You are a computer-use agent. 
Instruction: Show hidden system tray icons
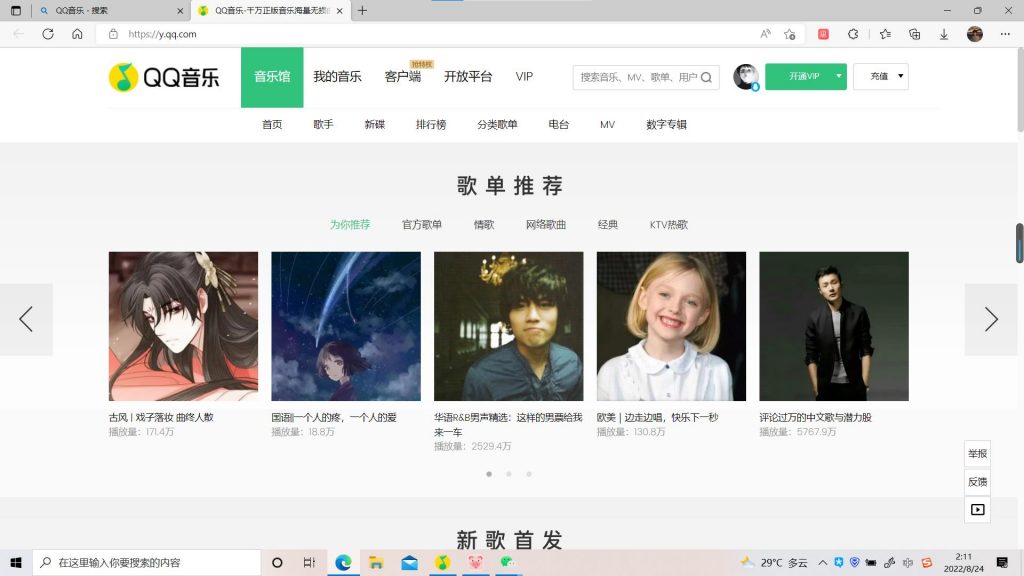click(x=822, y=562)
